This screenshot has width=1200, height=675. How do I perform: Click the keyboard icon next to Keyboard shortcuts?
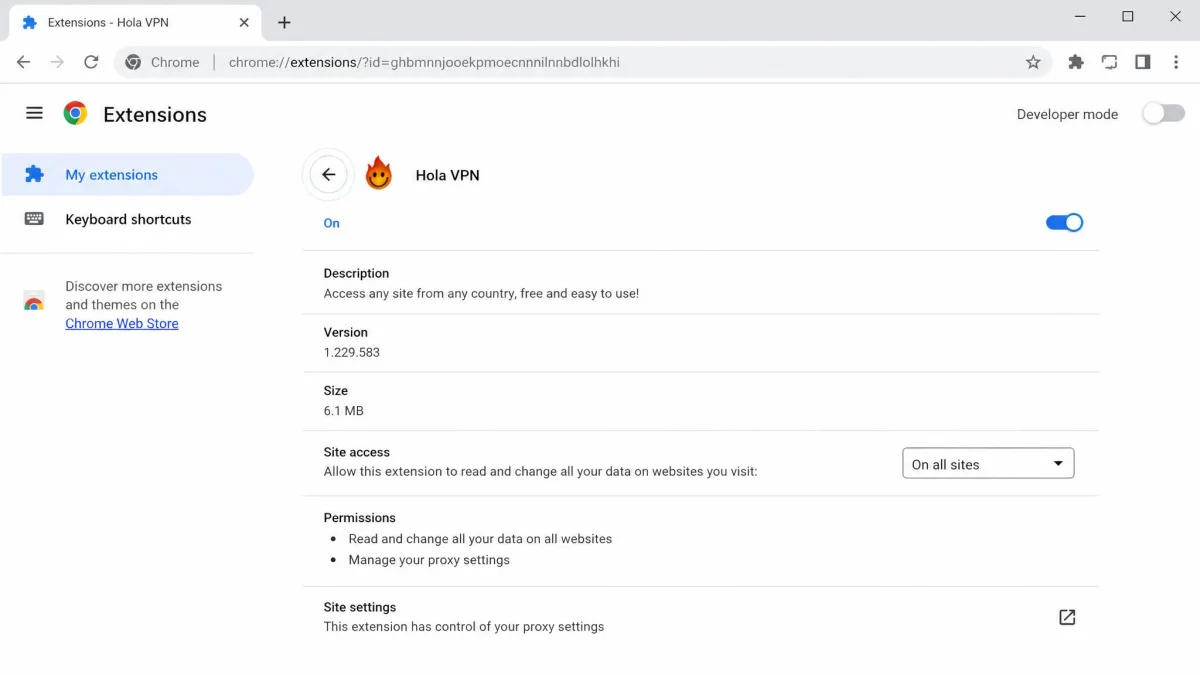pos(34,219)
